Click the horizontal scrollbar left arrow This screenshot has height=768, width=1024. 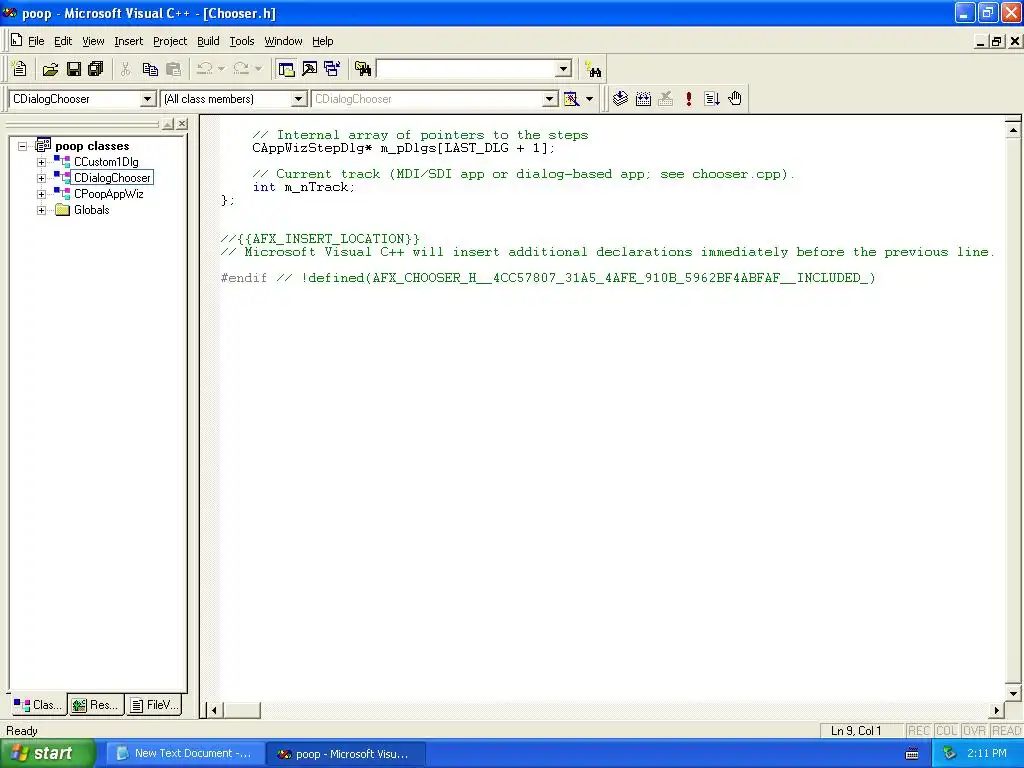point(214,710)
